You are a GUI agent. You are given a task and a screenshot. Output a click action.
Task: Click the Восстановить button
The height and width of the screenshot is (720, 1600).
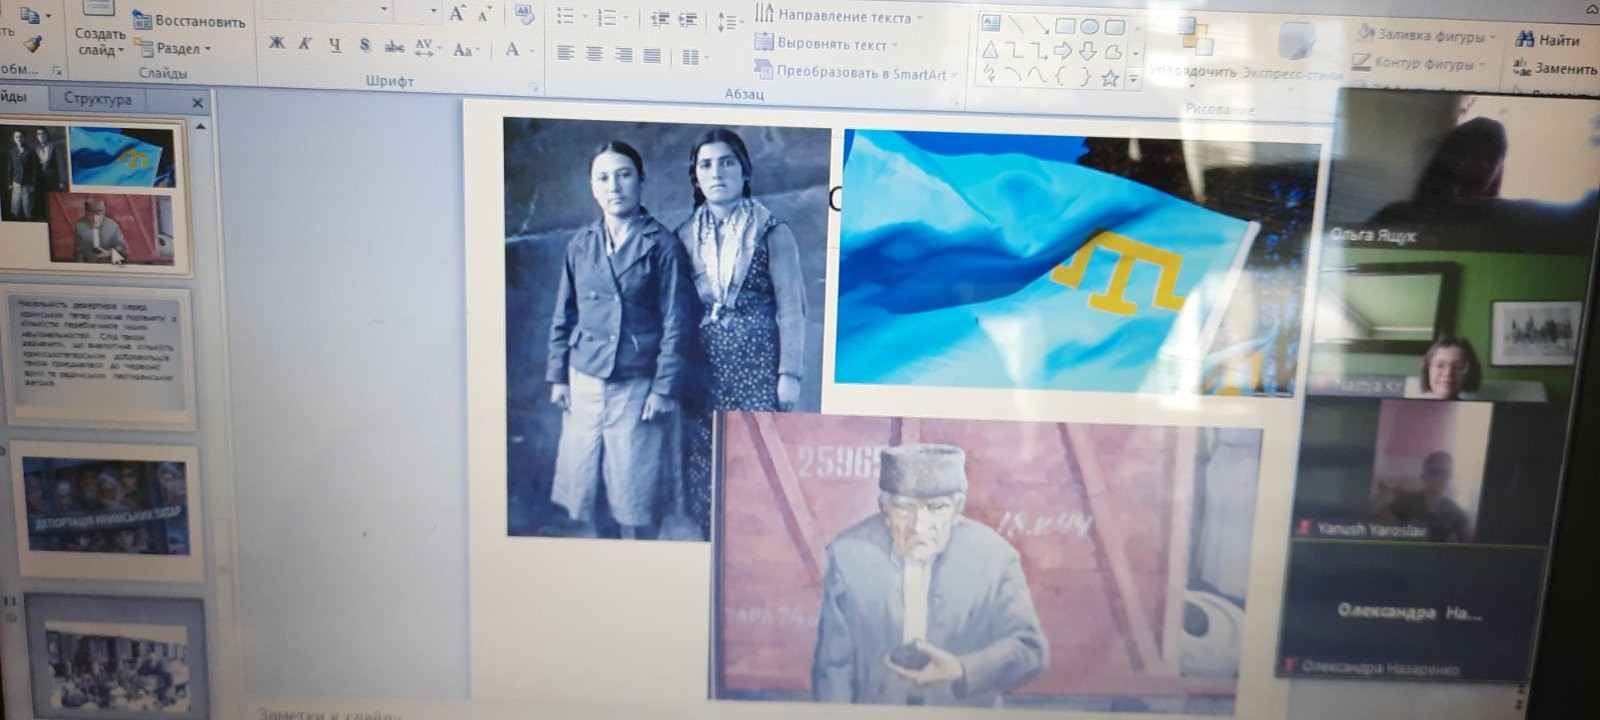190,21
